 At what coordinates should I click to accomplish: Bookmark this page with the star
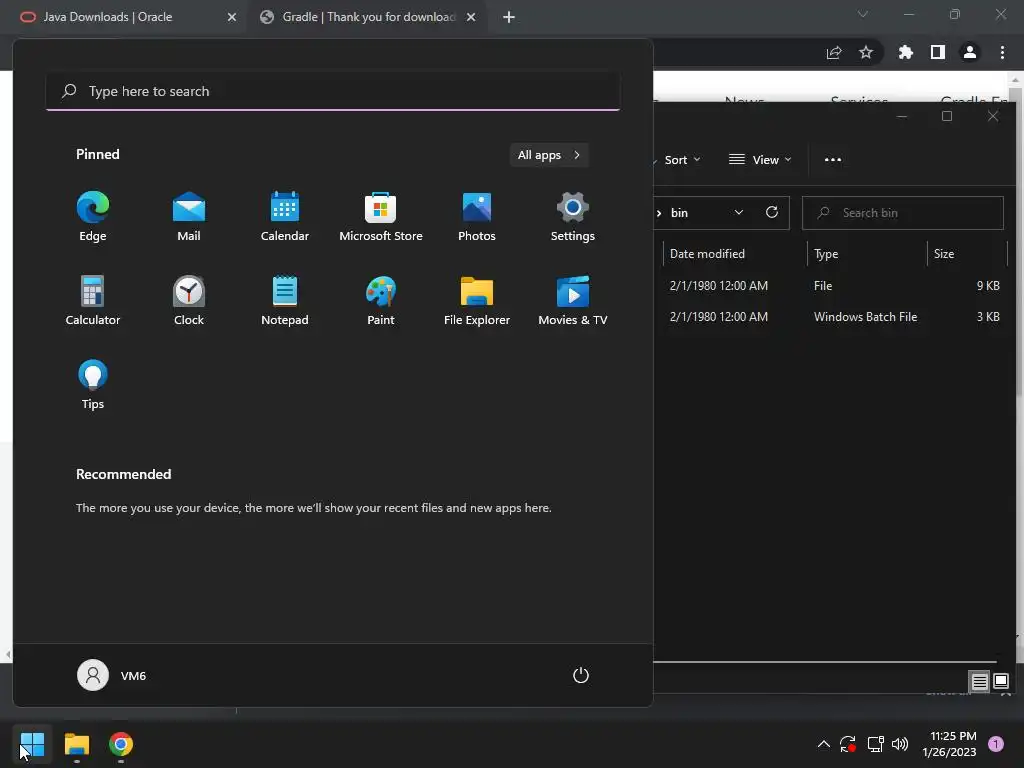[866, 52]
